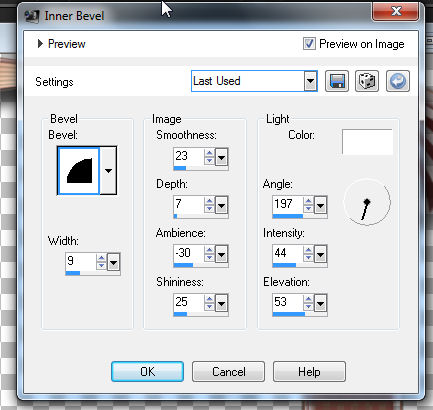Click the Width value input field

(x=81, y=261)
